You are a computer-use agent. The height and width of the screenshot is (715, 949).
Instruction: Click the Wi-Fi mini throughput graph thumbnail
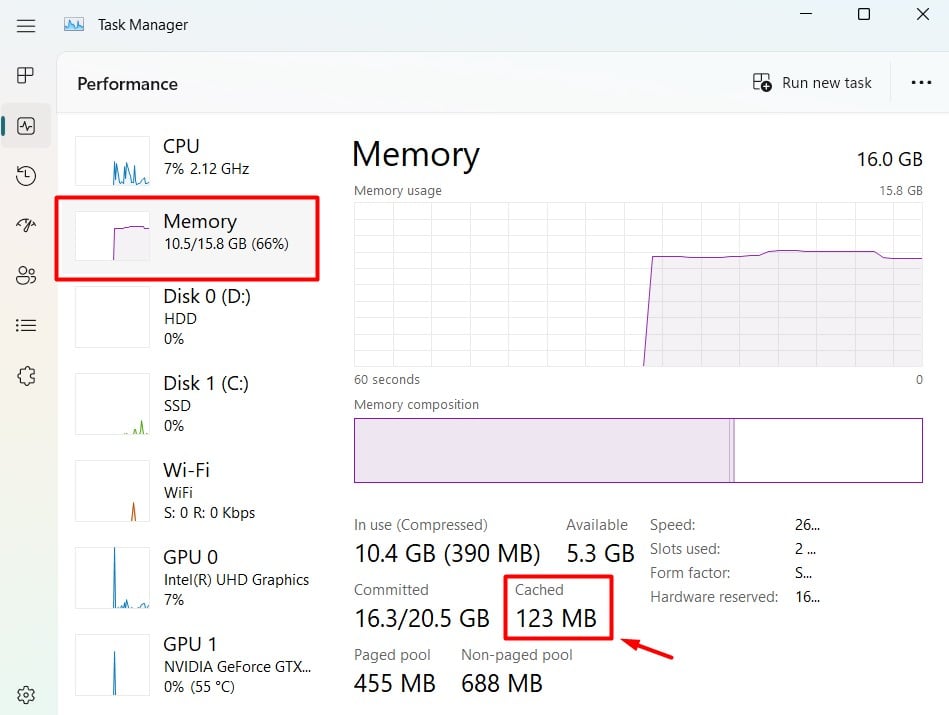(x=113, y=491)
